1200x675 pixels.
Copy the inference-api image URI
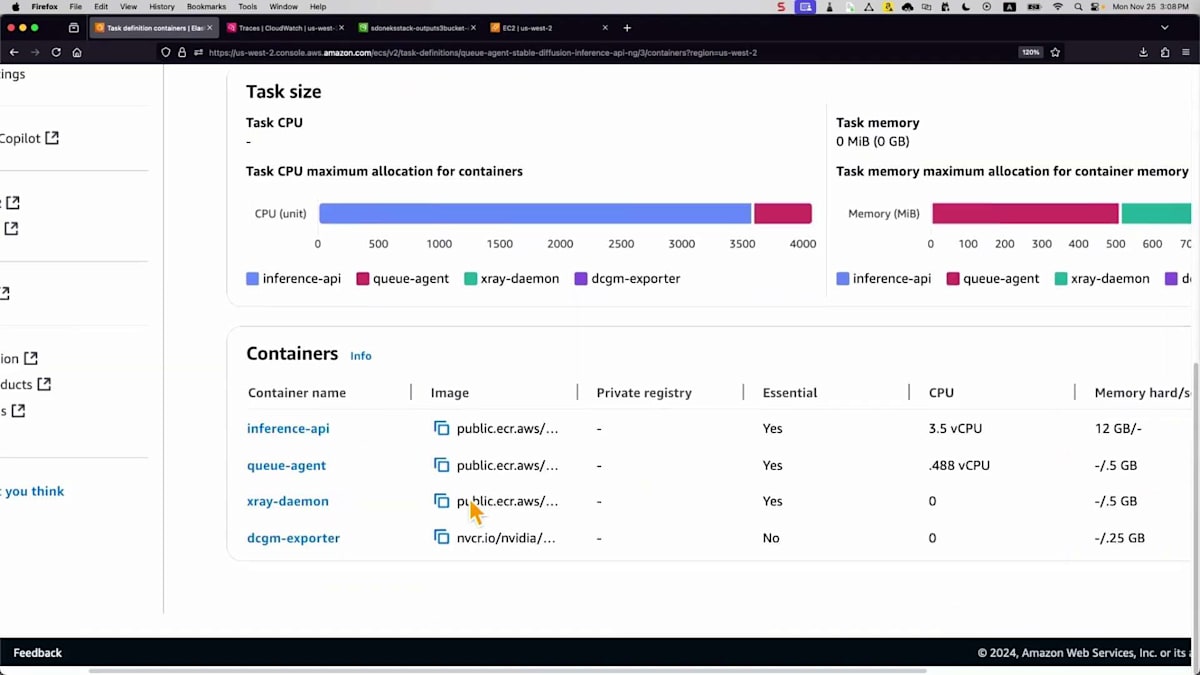point(441,428)
